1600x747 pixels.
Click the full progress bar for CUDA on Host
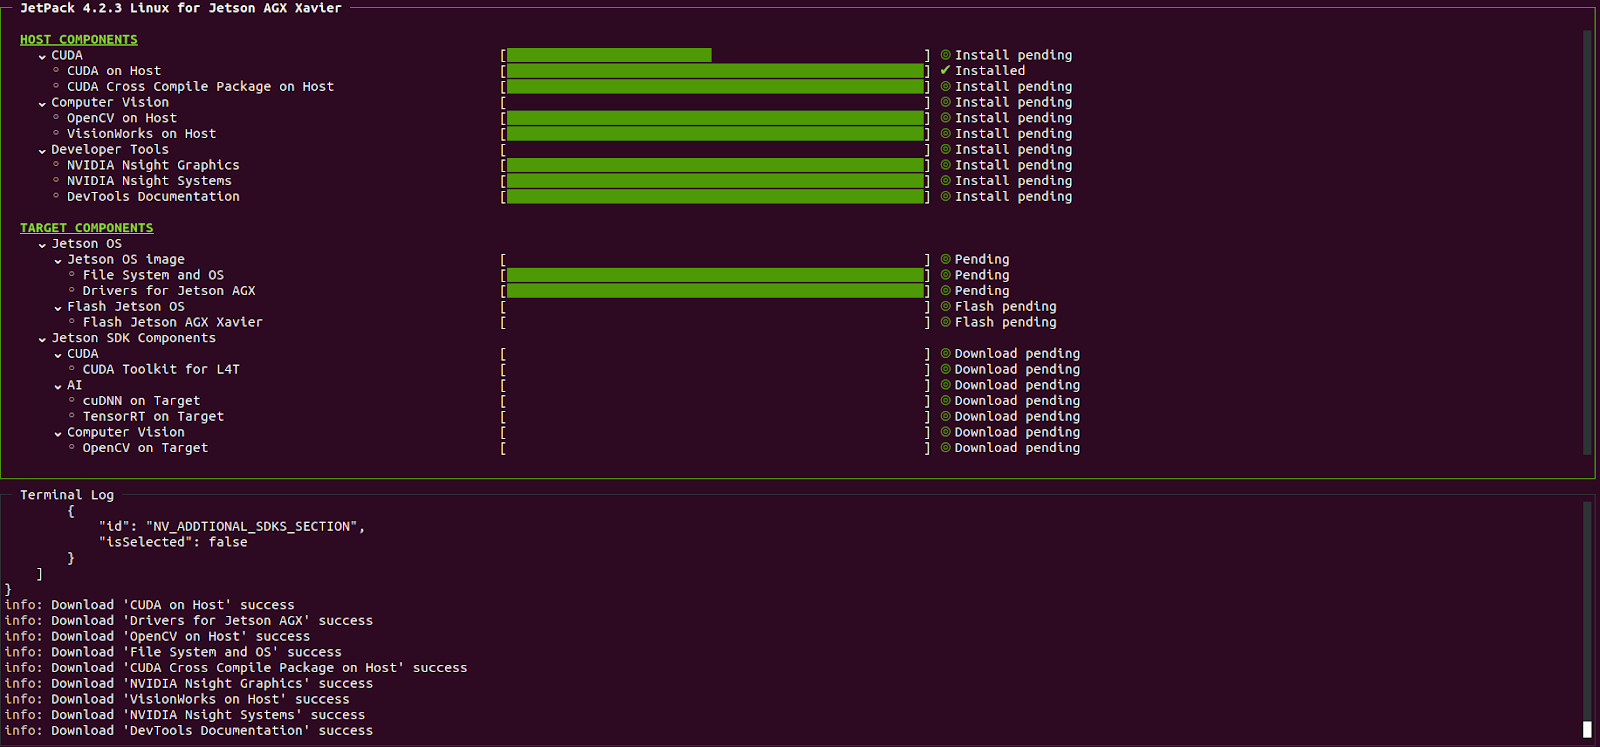pos(716,71)
